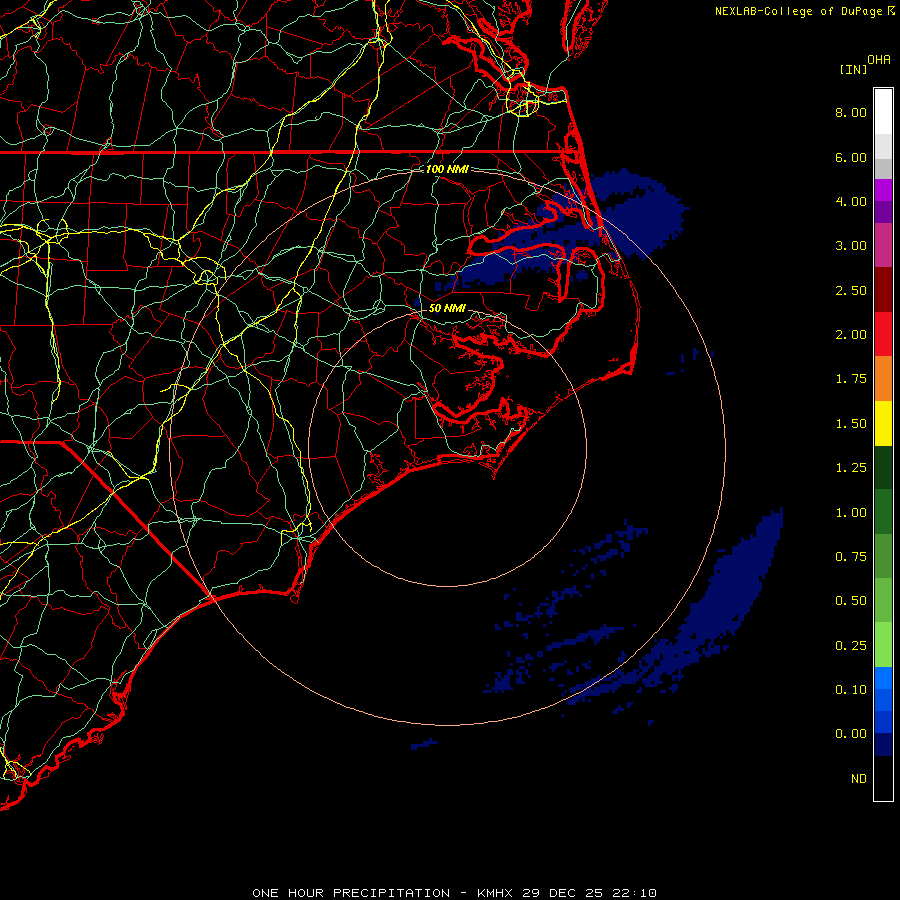Click the white 8.00 inch legend swatch
The width and height of the screenshot is (900, 900).
point(883,112)
